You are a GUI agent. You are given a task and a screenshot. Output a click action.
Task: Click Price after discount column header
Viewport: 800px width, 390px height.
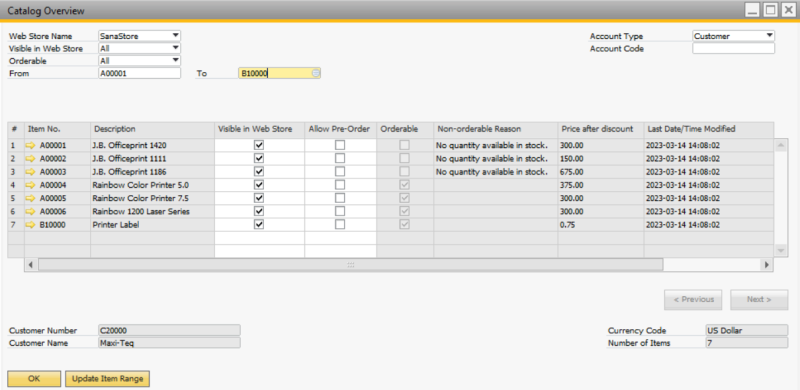(601, 129)
